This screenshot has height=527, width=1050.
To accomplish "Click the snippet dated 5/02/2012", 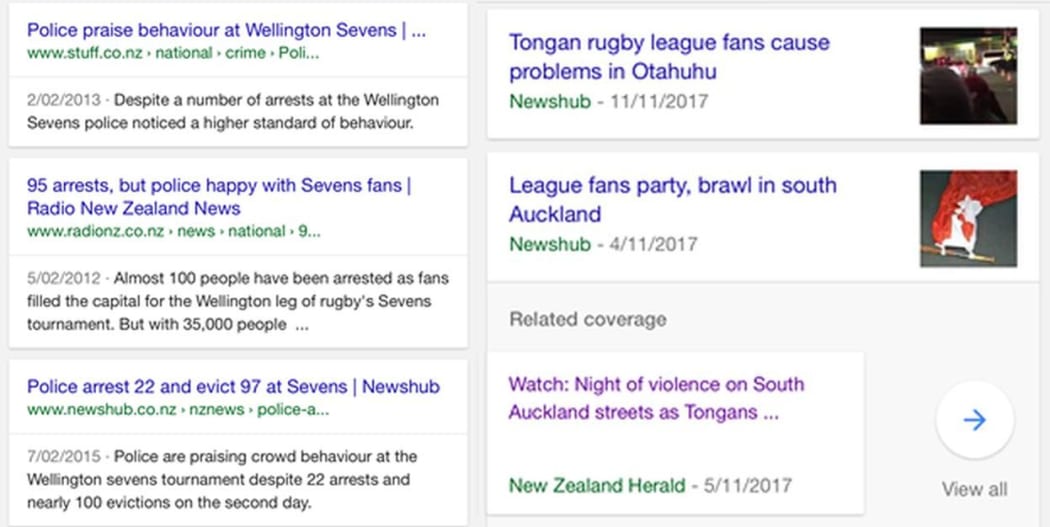I will [x=238, y=301].
